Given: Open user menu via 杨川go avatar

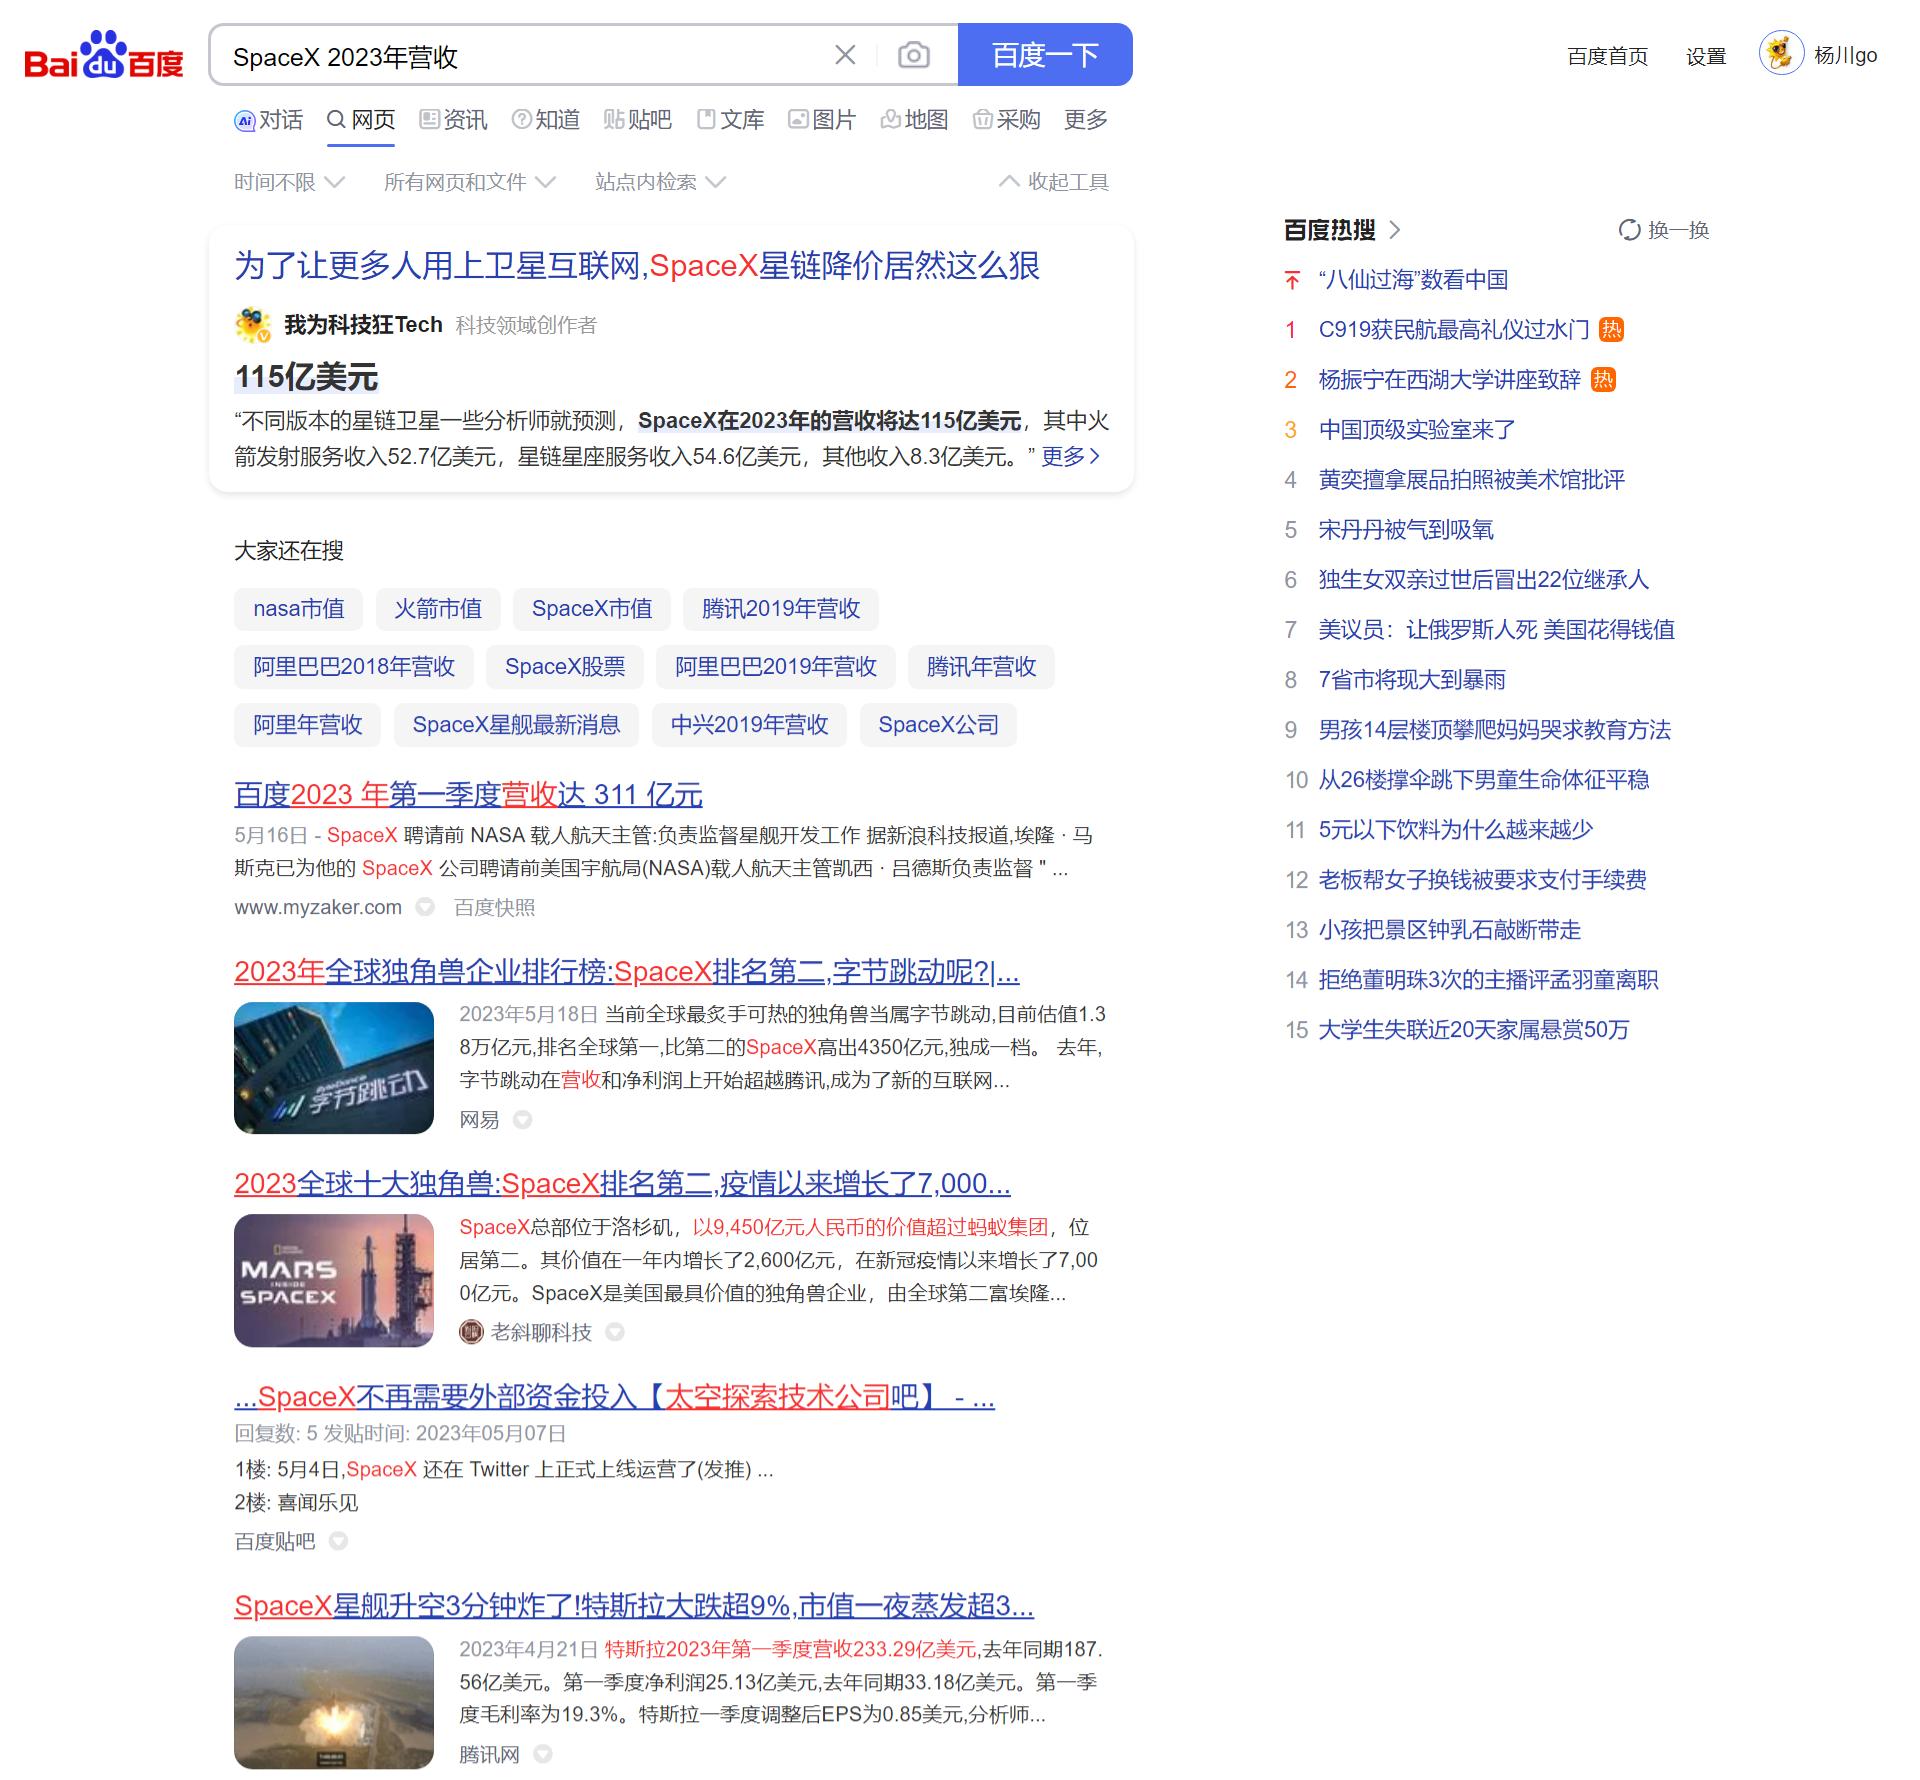Looking at the screenshot, I should [x=1782, y=55].
